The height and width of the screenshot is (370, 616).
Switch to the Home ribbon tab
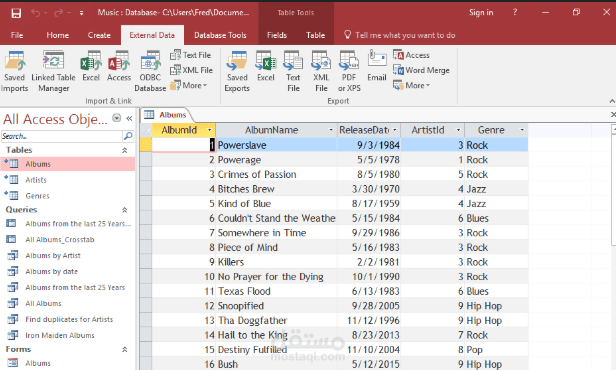coord(58,35)
